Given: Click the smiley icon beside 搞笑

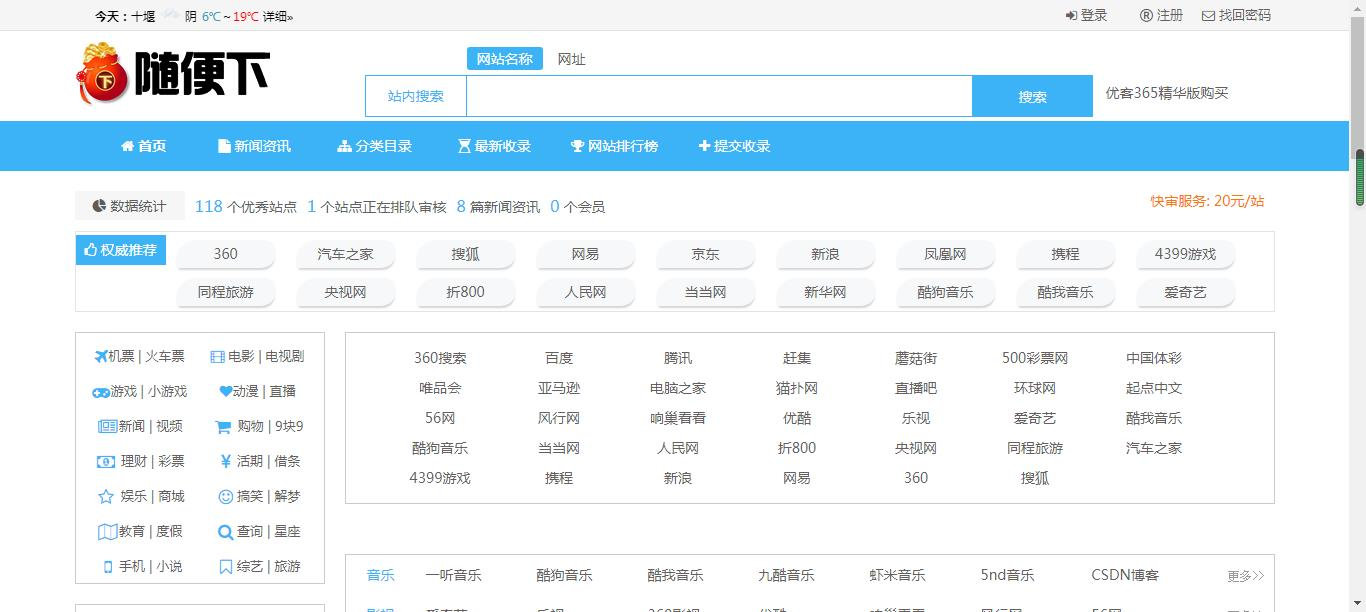Looking at the screenshot, I should coord(225,496).
